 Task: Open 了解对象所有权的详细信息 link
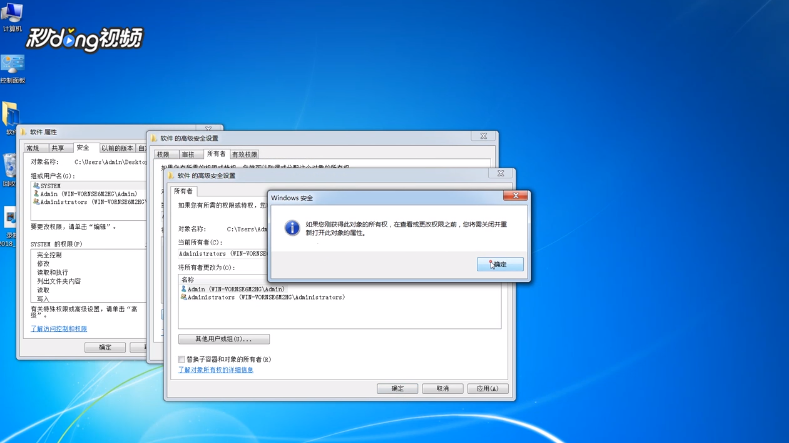216,370
